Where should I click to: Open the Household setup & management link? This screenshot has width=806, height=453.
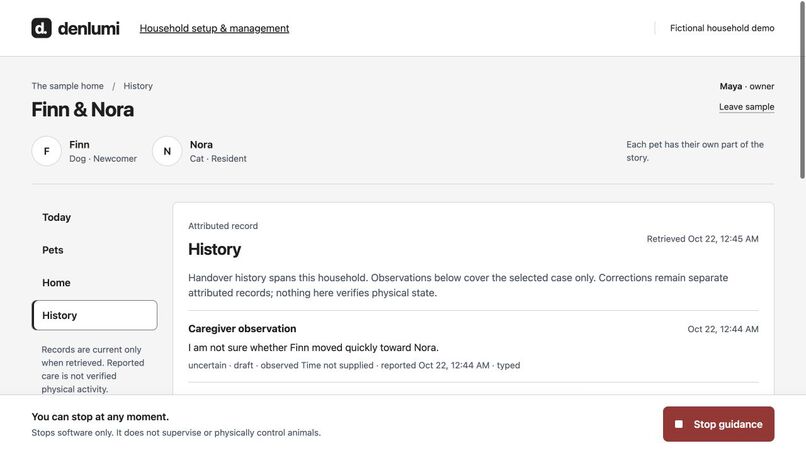(214, 28)
